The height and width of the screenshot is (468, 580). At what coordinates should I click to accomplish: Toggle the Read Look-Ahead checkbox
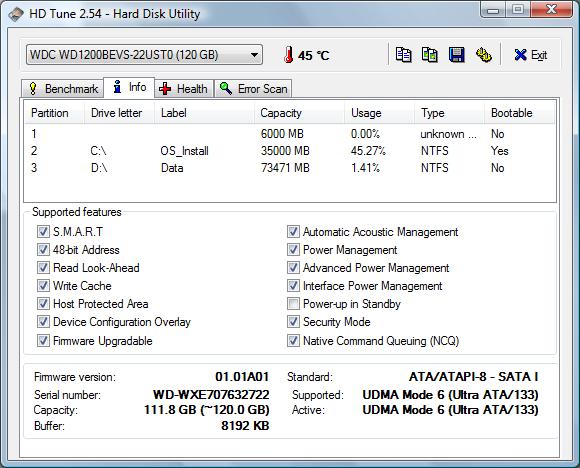pyautogui.click(x=43, y=267)
